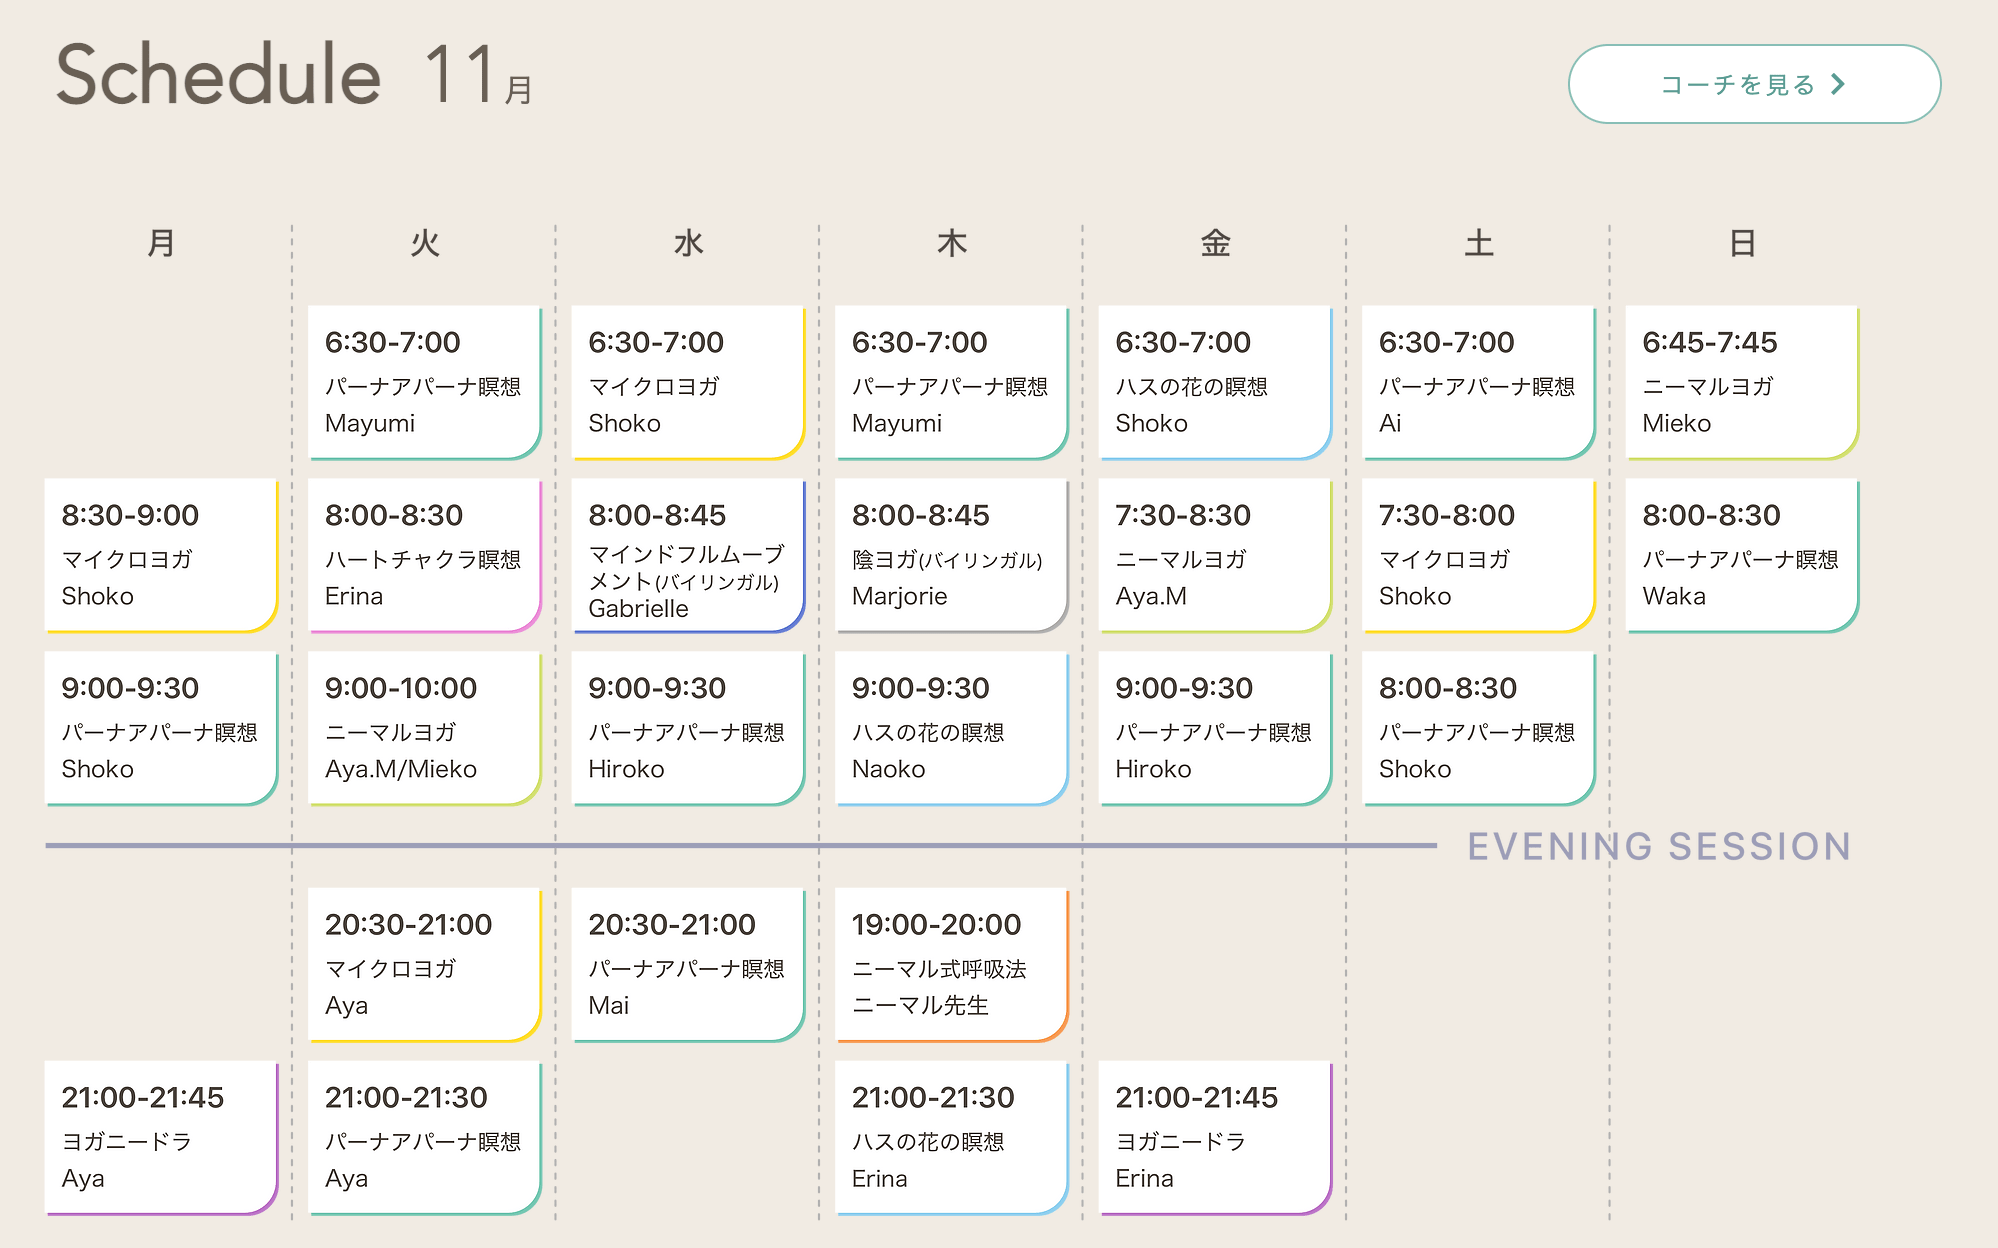Open Friday 6:30-7:00 ハスの花の瞑想 Shoko card
This screenshot has width=1998, height=1248.
tap(1215, 383)
